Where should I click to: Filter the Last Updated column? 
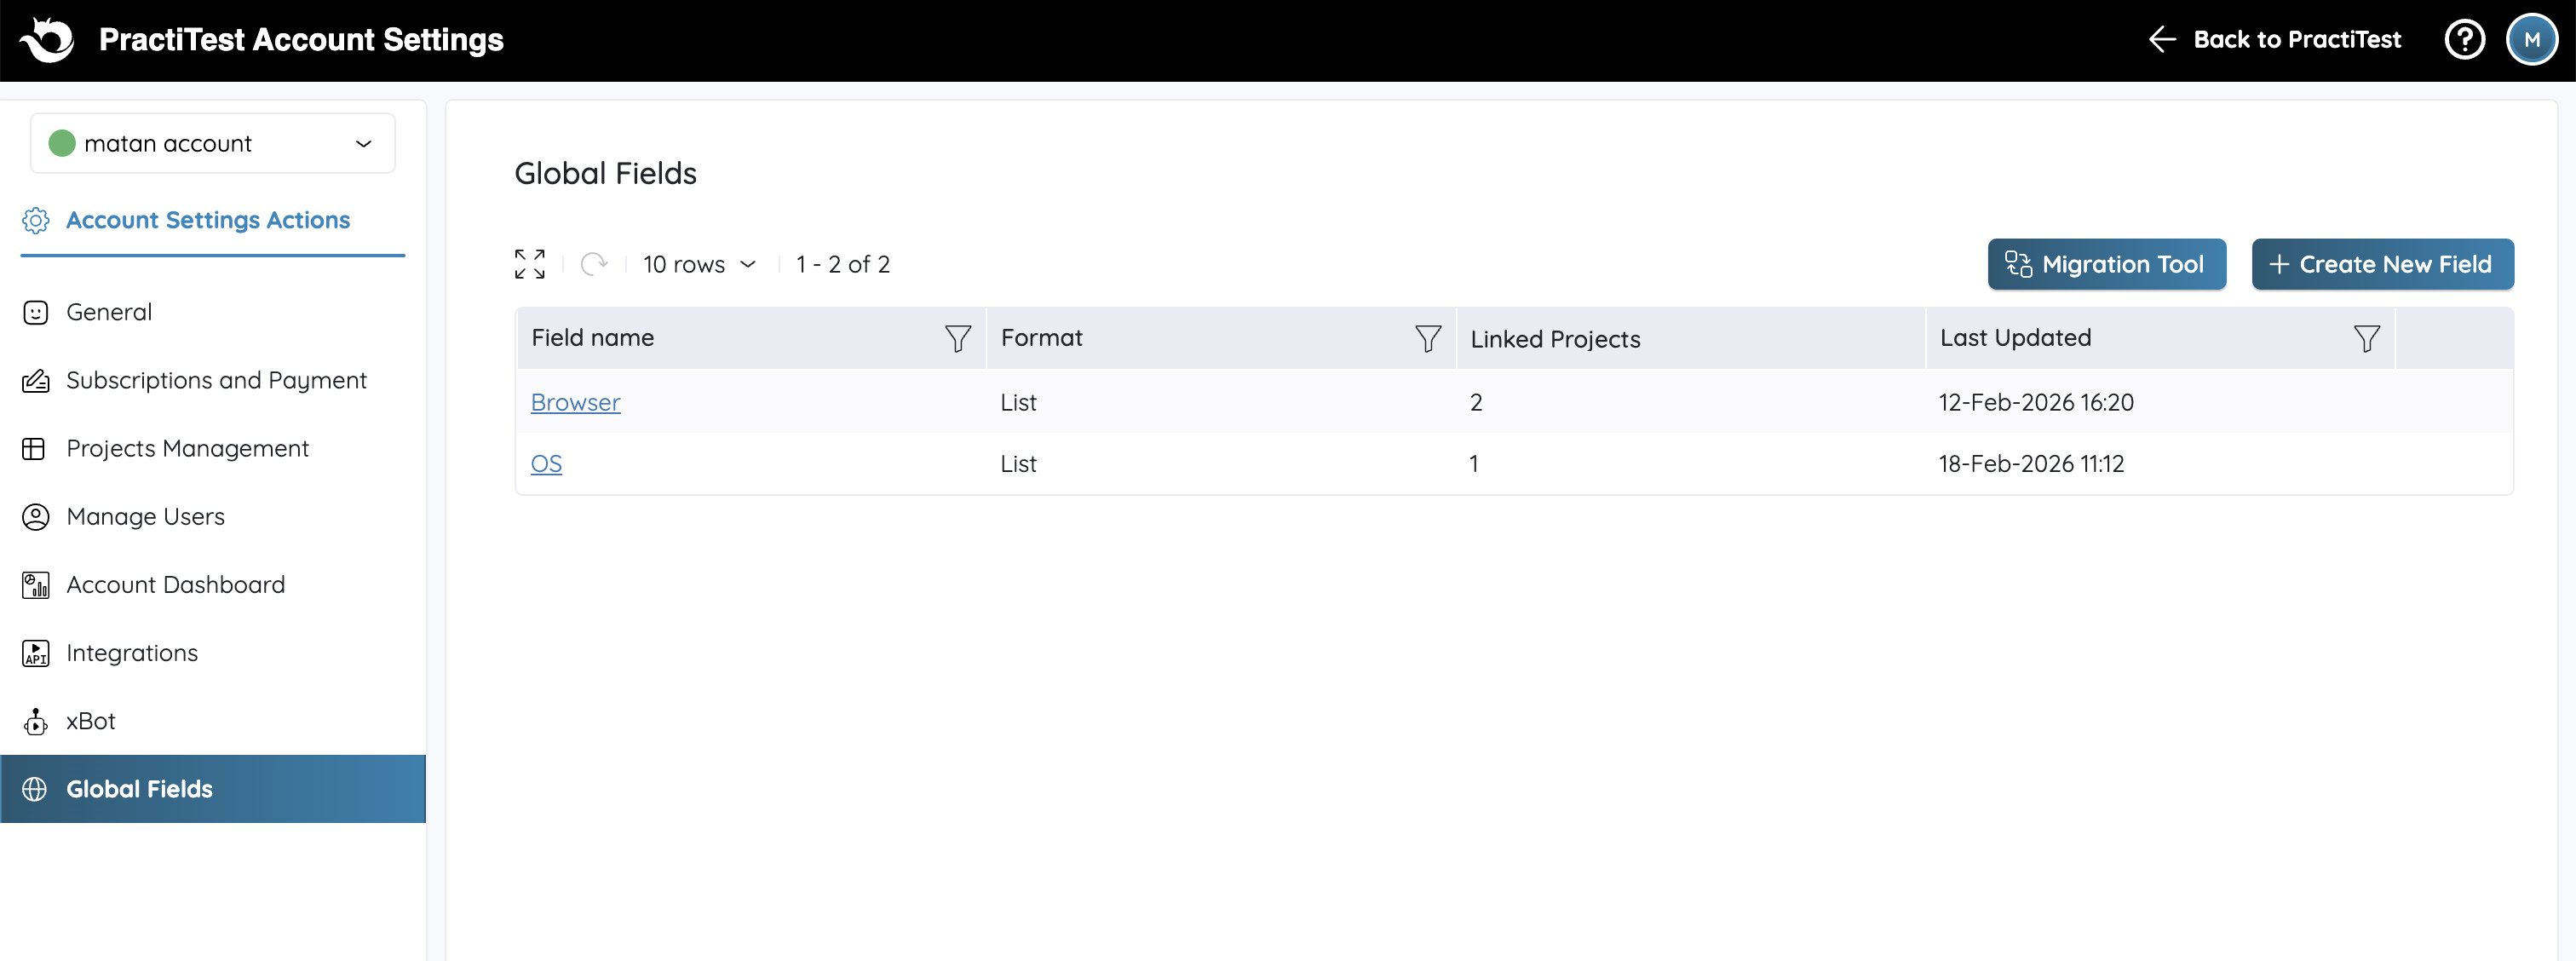click(2366, 339)
